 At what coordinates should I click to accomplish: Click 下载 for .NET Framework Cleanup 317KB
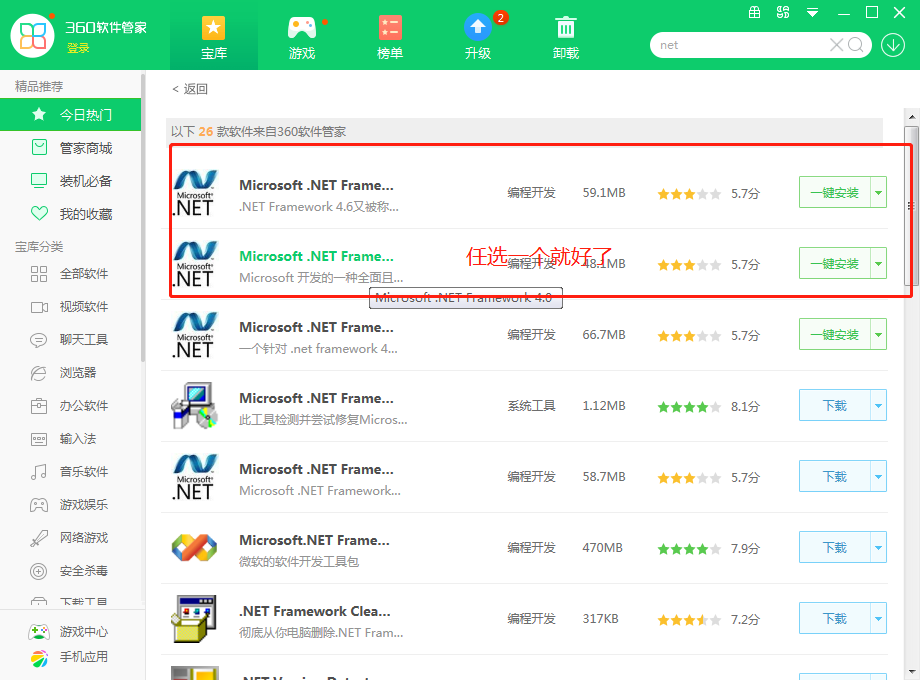point(834,618)
